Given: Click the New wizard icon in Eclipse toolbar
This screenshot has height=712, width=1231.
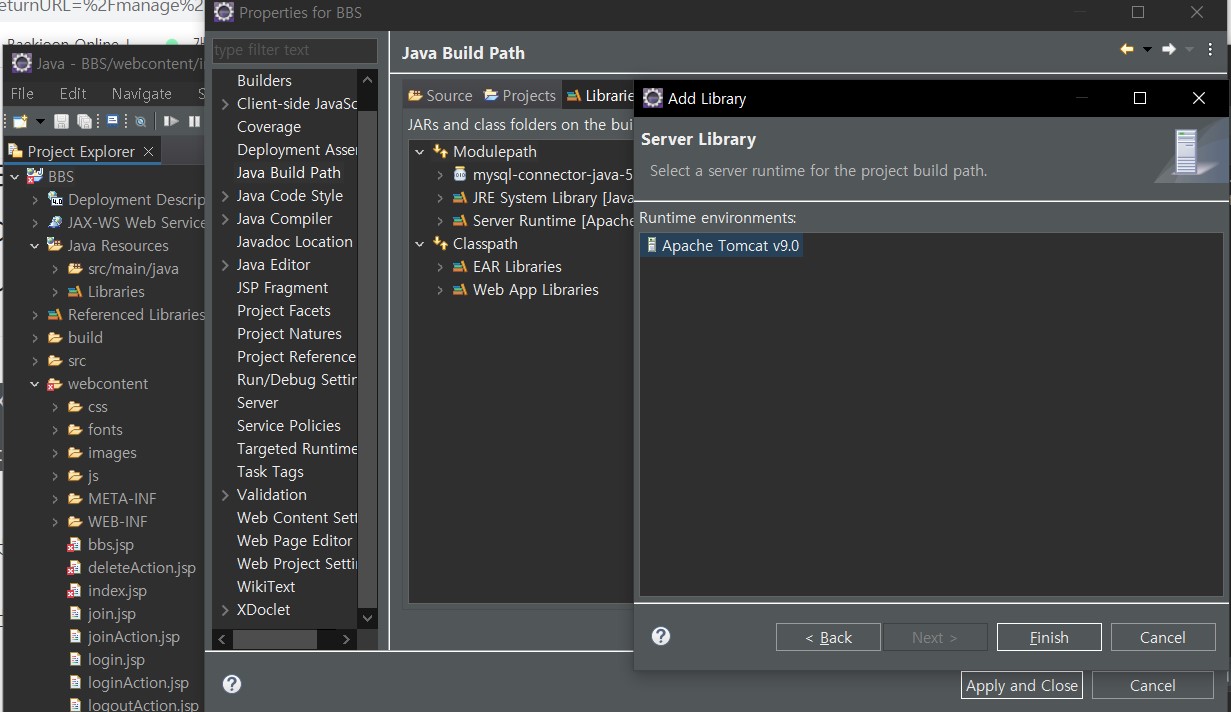Looking at the screenshot, I should point(19,121).
